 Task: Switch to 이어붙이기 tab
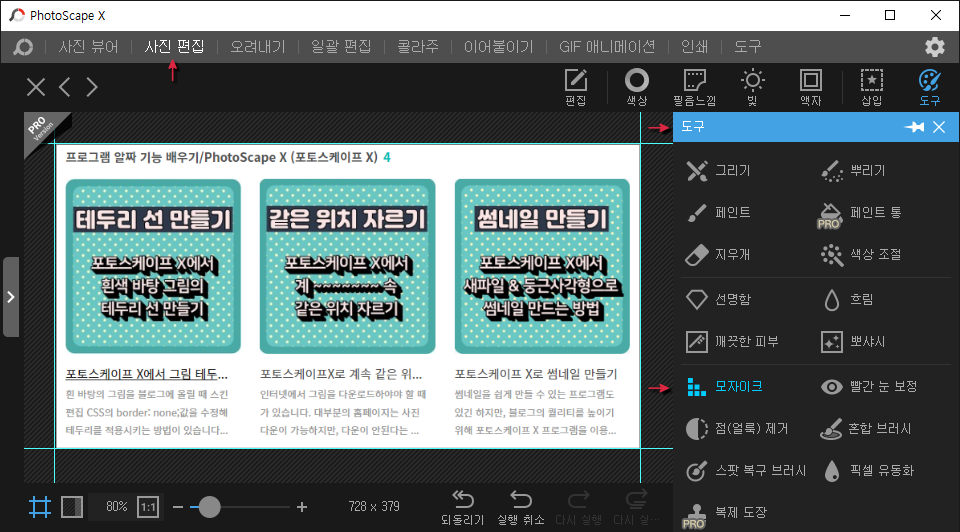pyautogui.click(x=498, y=47)
